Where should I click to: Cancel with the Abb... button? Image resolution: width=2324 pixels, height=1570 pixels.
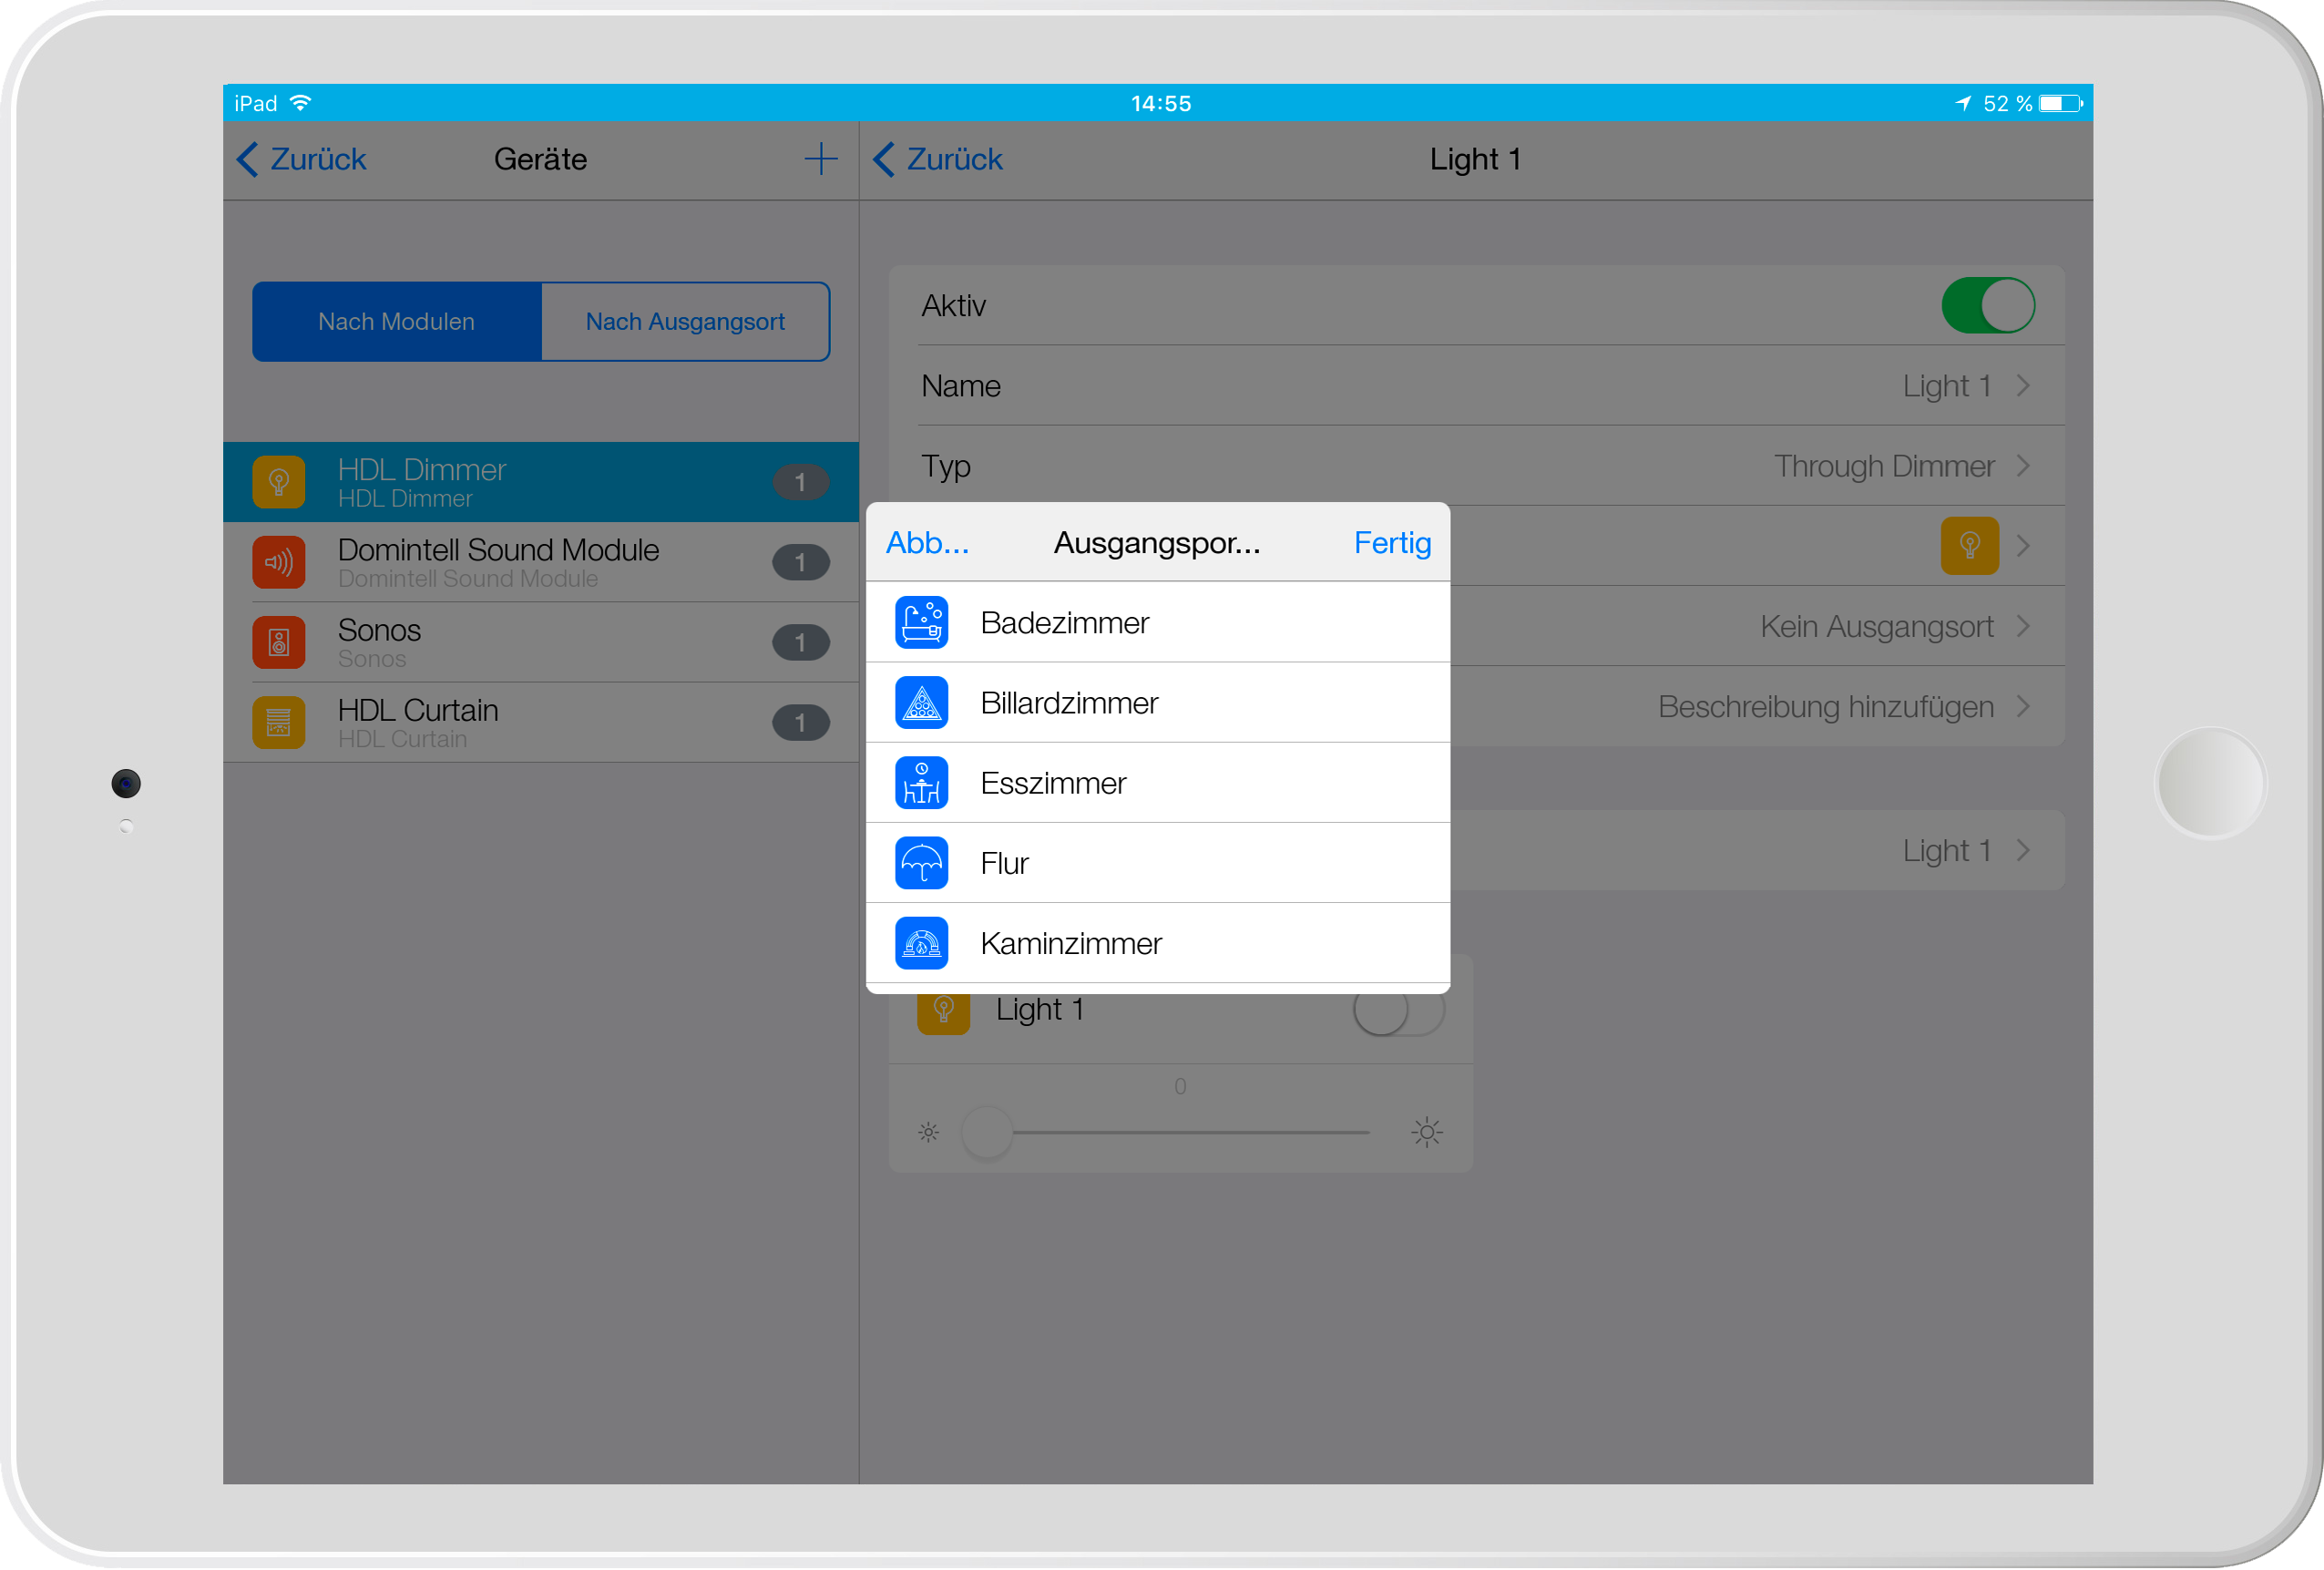pos(927,542)
